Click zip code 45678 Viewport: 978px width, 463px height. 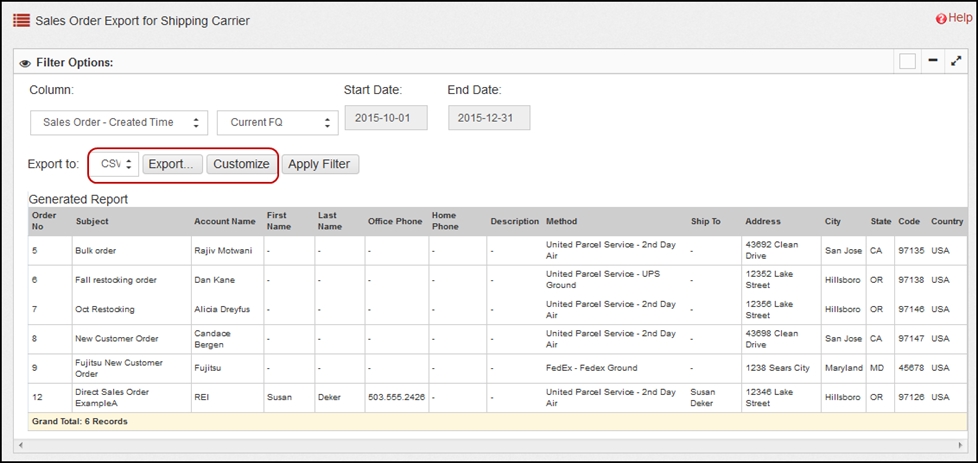point(911,368)
